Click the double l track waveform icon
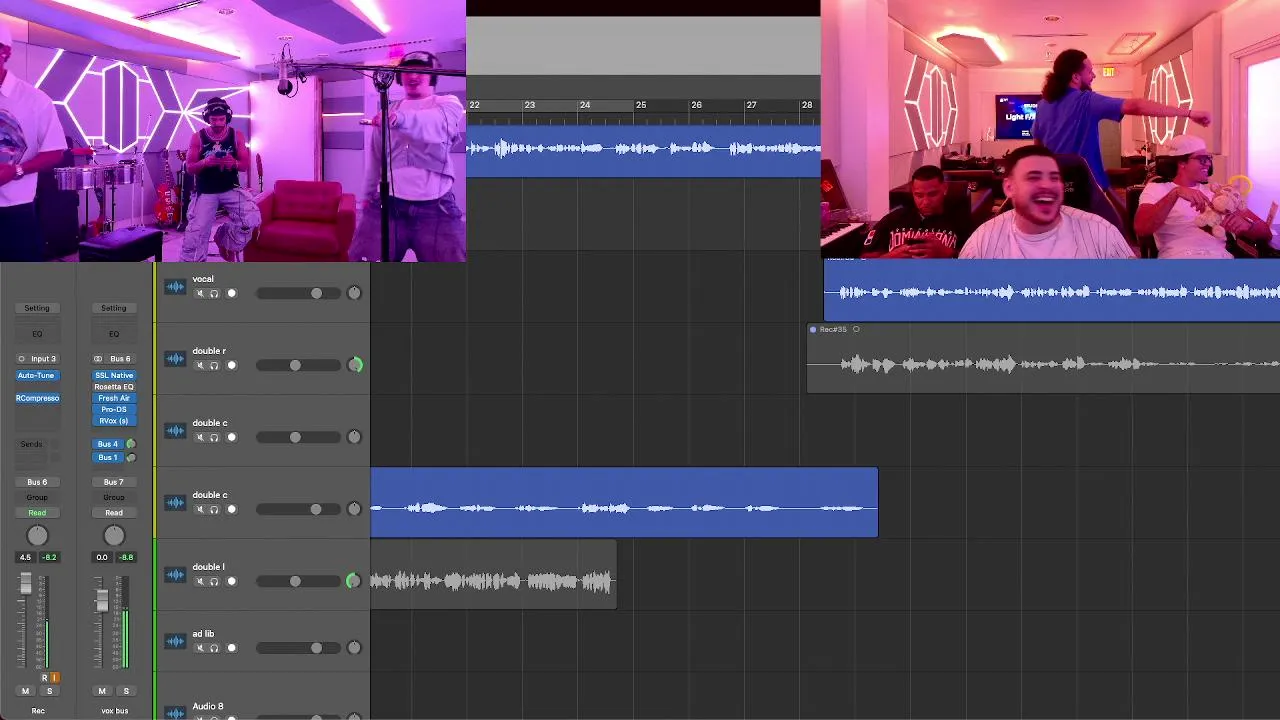1280x720 pixels. [176, 575]
